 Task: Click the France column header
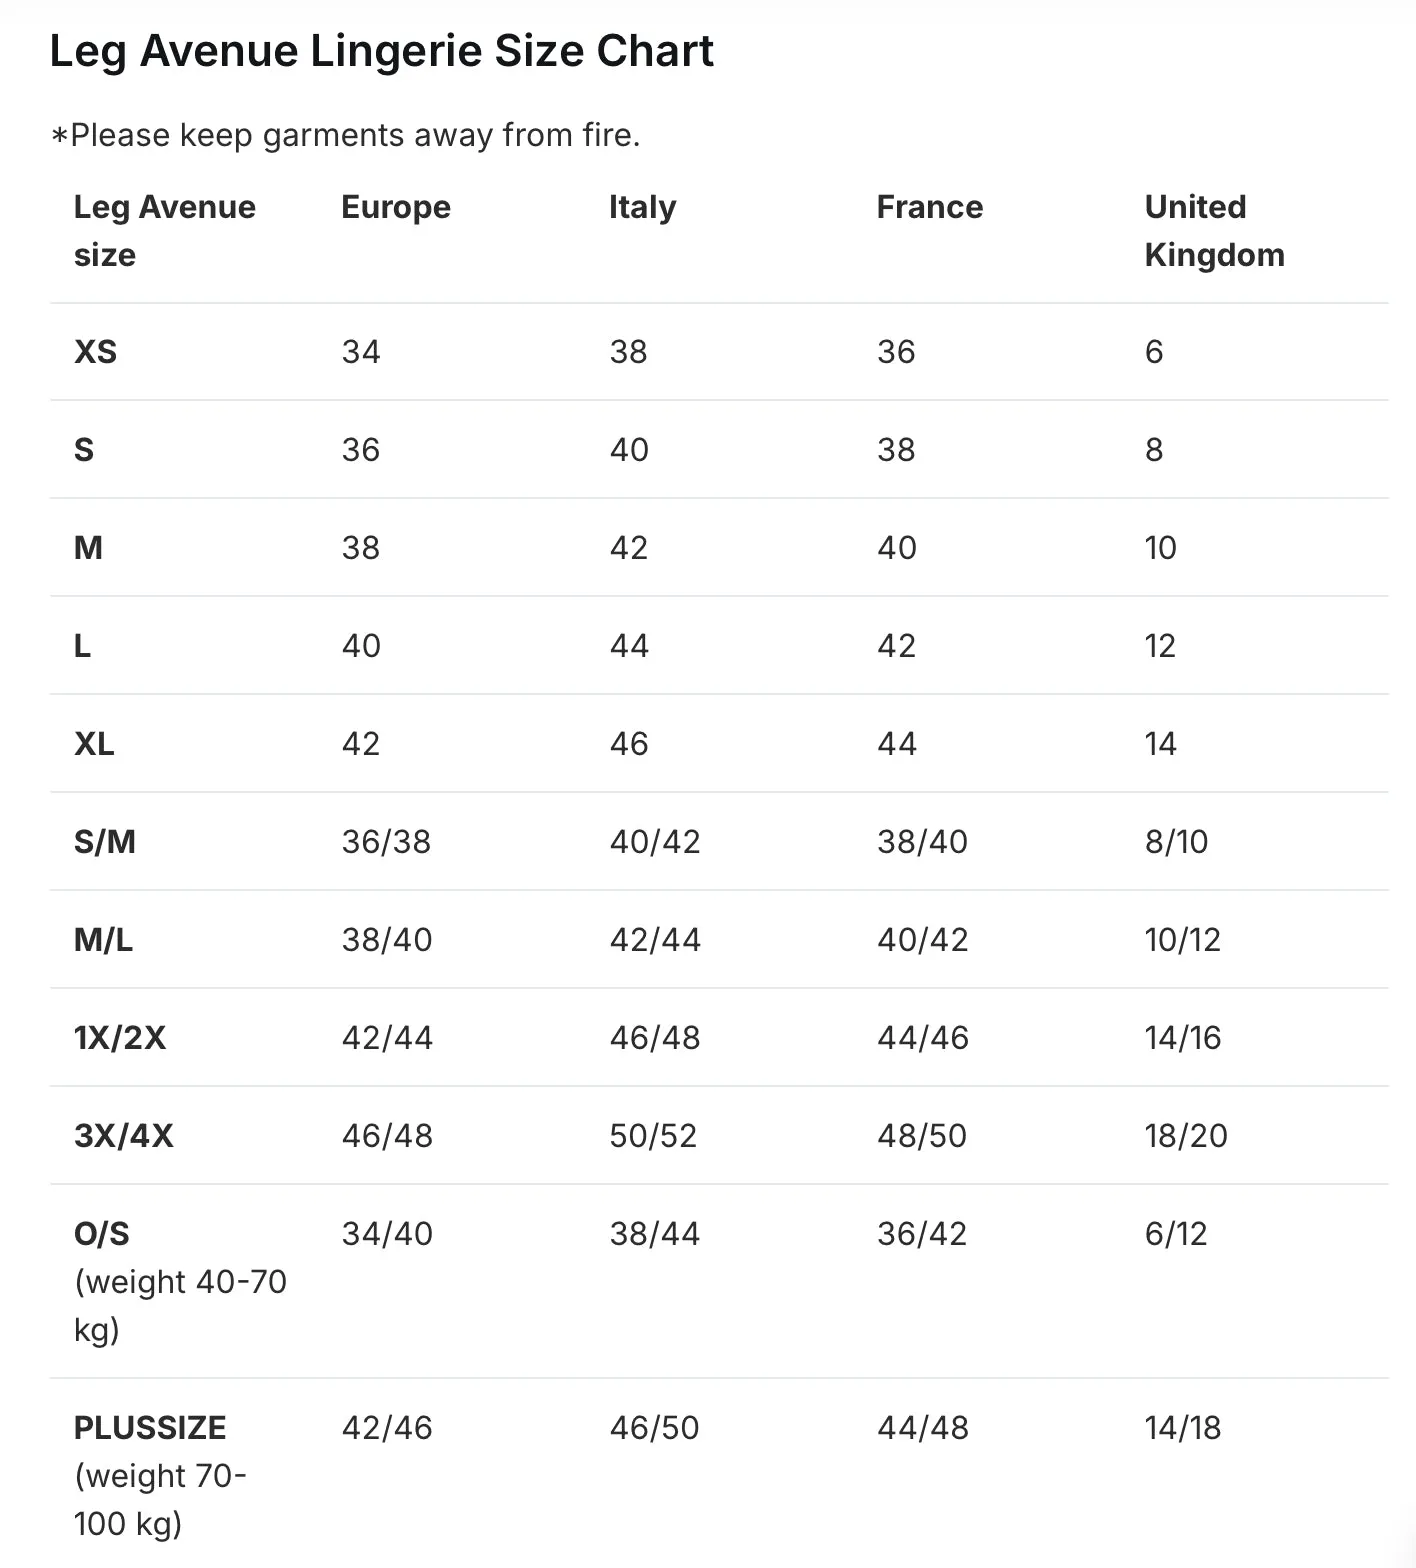pos(929,207)
